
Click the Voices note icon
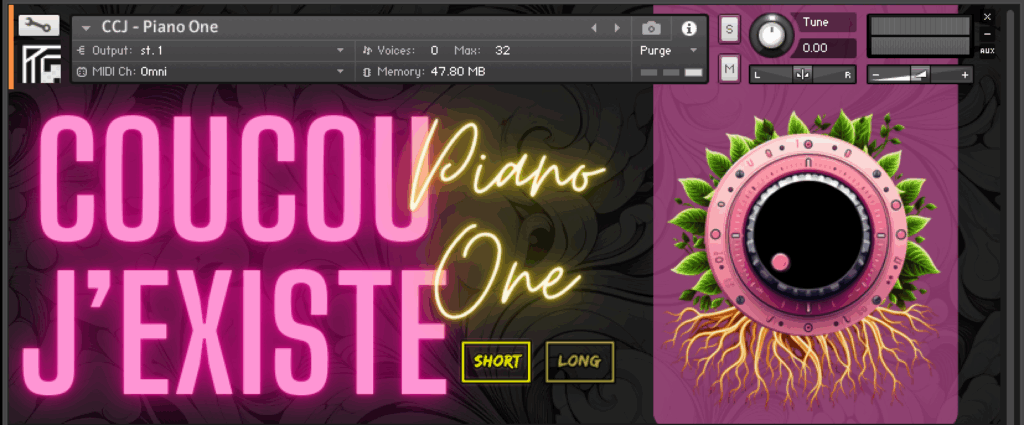(x=367, y=50)
